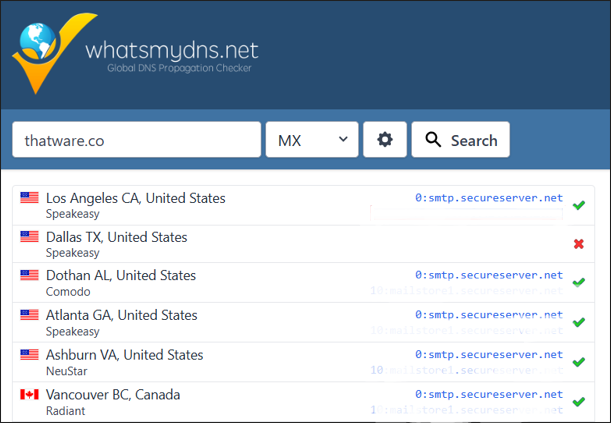Click the green checkmark for Los Angeles

578,206
